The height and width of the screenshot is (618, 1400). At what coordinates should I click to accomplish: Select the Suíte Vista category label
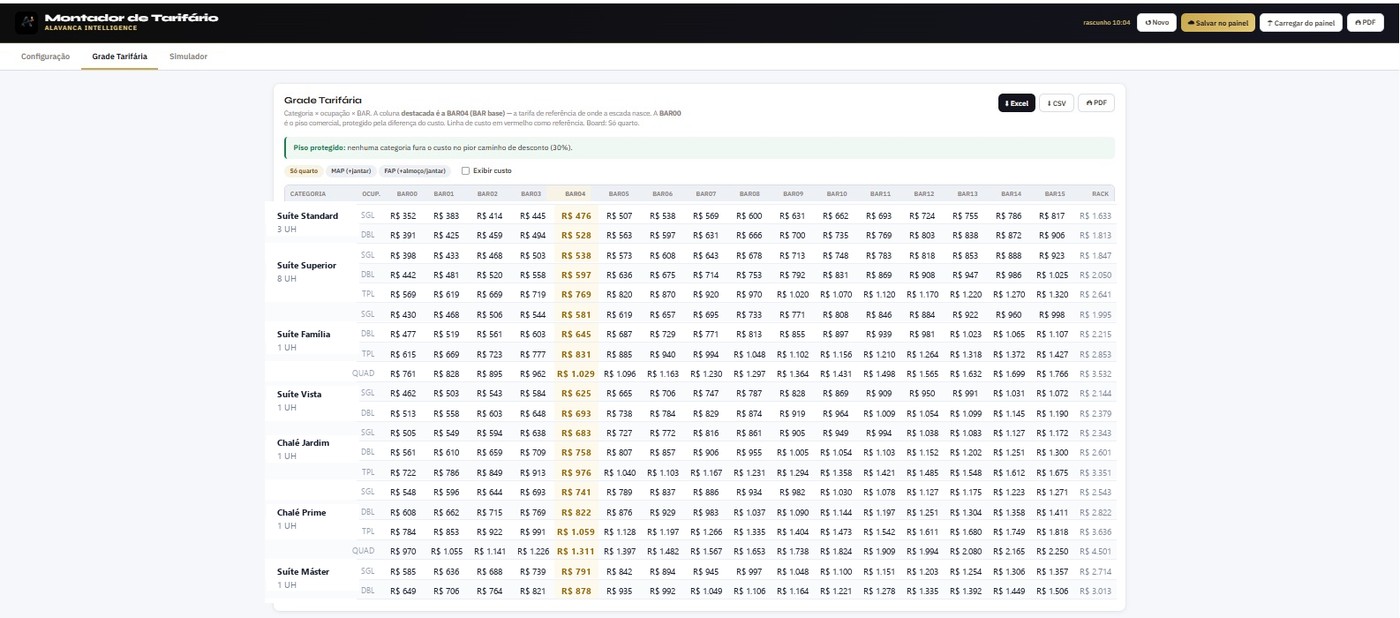(300, 394)
